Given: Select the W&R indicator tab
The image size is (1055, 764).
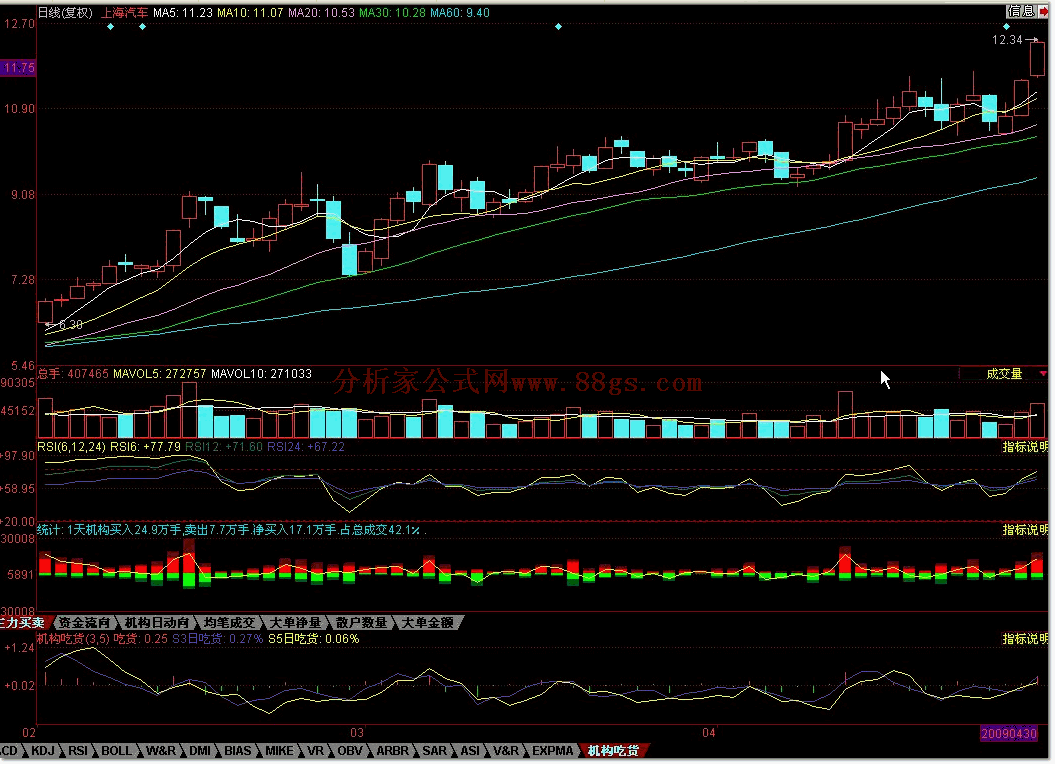Looking at the screenshot, I should [161, 751].
